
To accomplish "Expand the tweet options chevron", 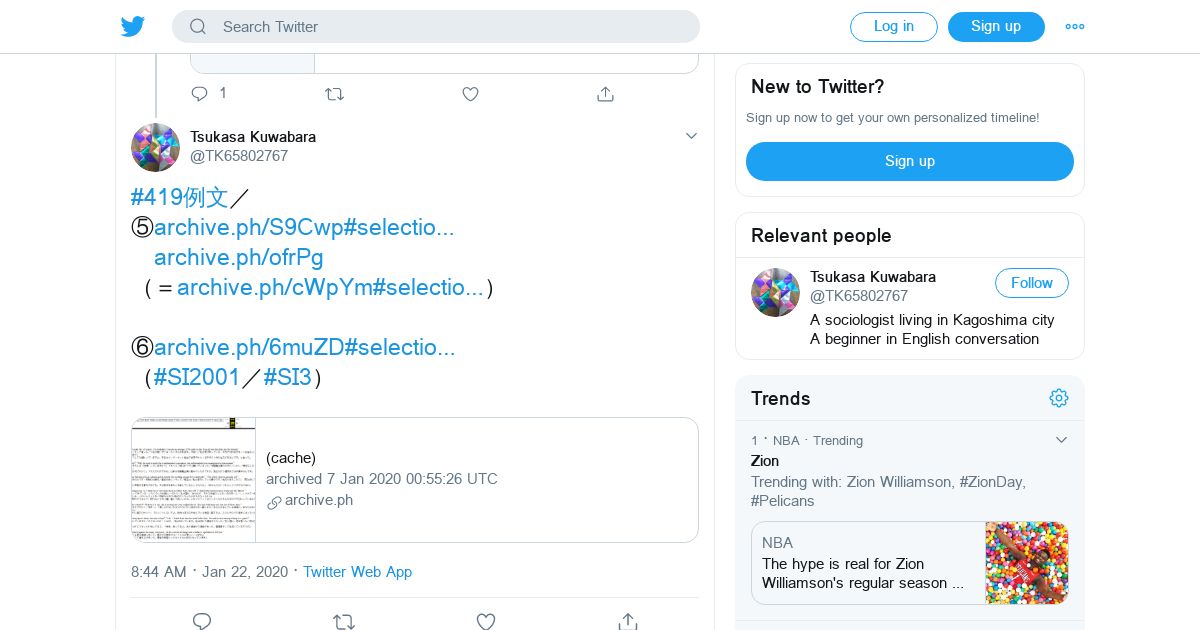I will [x=691, y=136].
